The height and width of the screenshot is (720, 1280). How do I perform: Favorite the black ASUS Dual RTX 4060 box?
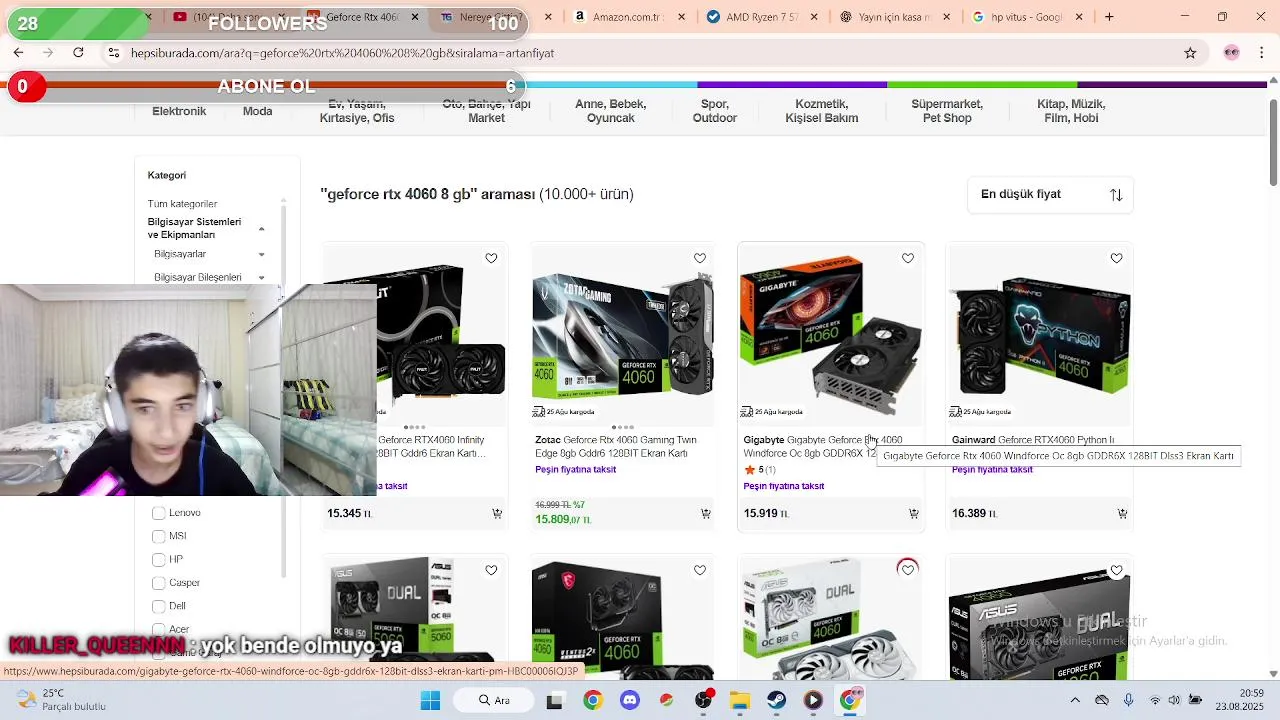[x=1116, y=570]
